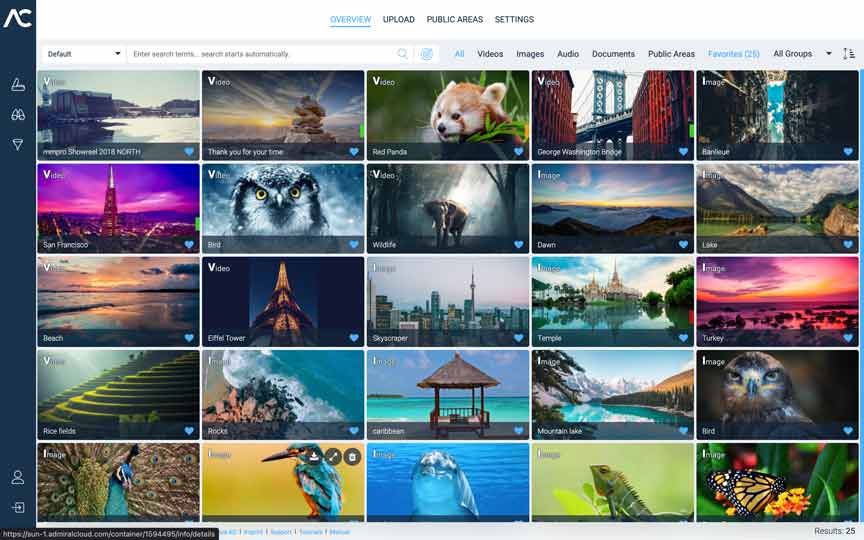Click the logout icon in sidebar
This screenshot has width=864, height=540.
coord(18,507)
